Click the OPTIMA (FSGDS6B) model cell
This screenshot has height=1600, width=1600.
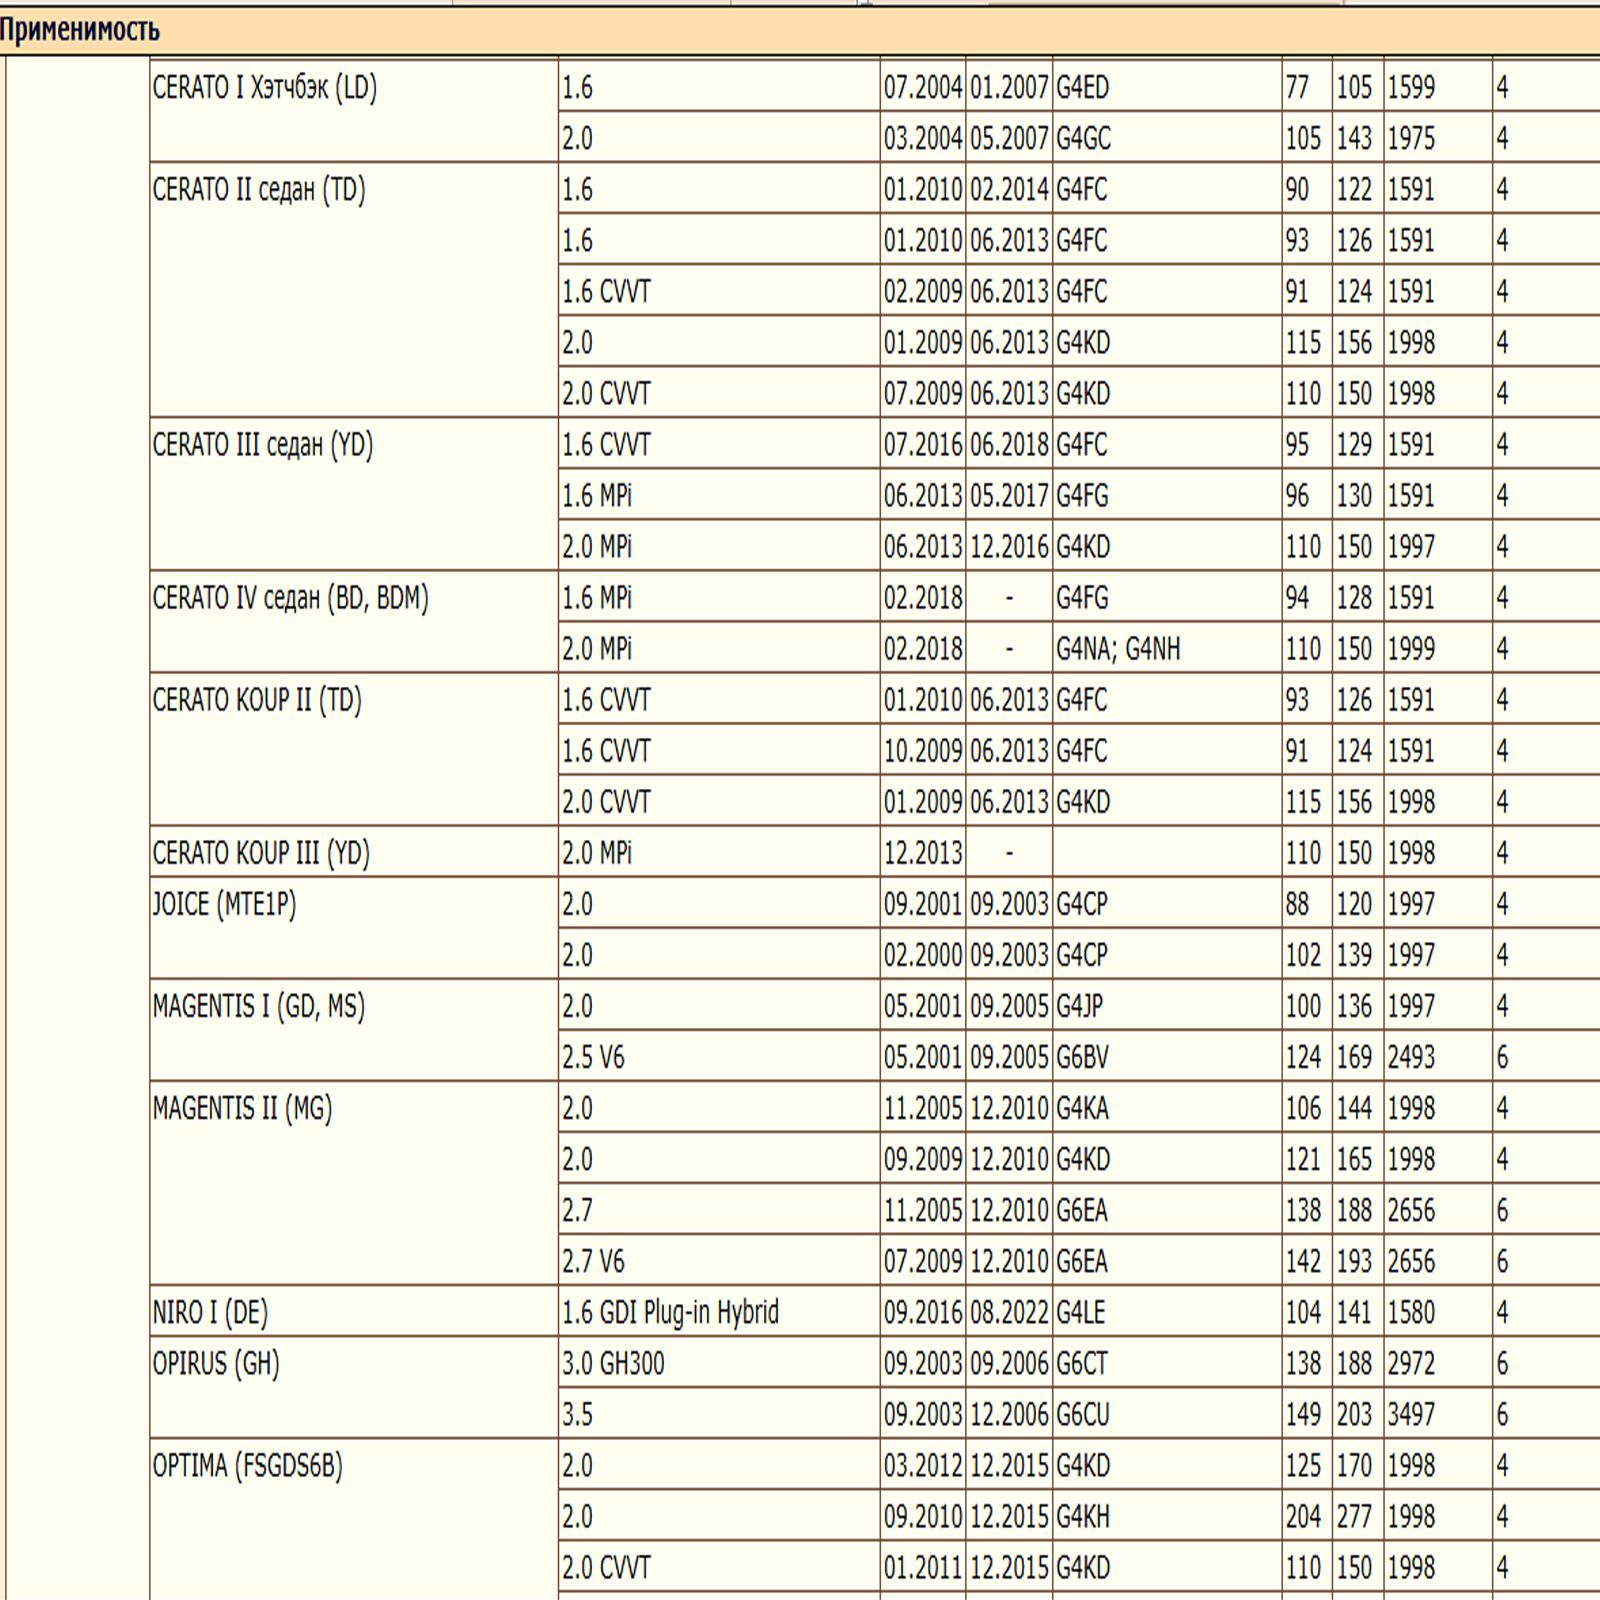[x=247, y=1466]
